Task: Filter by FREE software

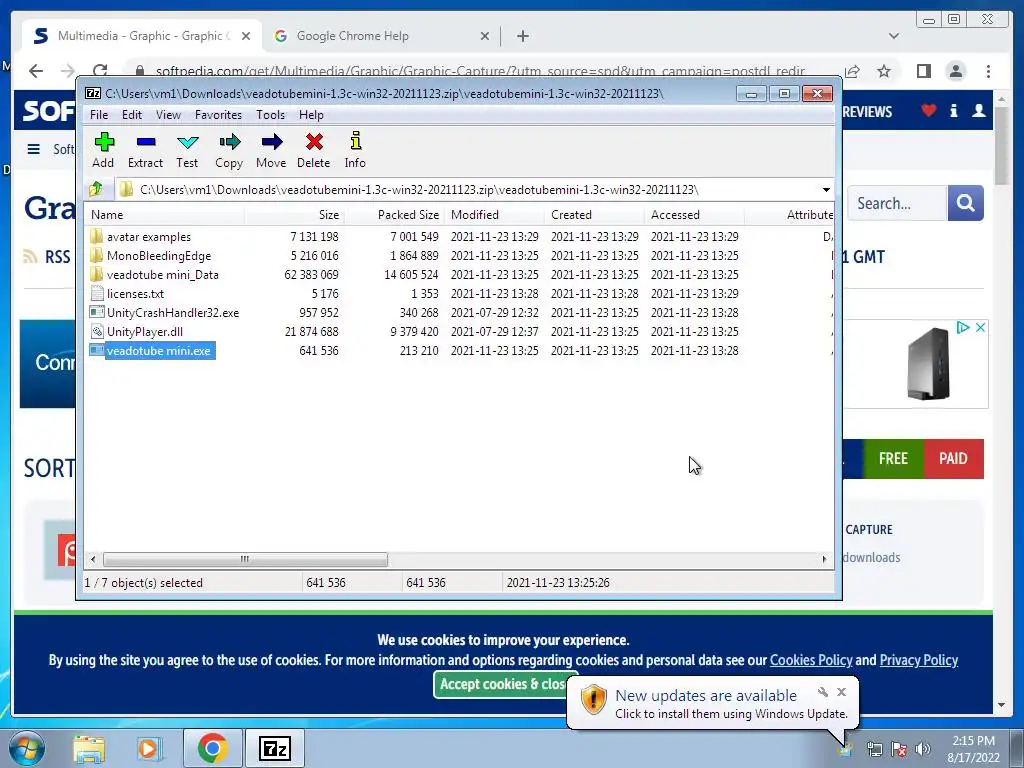Action: pos(893,458)
